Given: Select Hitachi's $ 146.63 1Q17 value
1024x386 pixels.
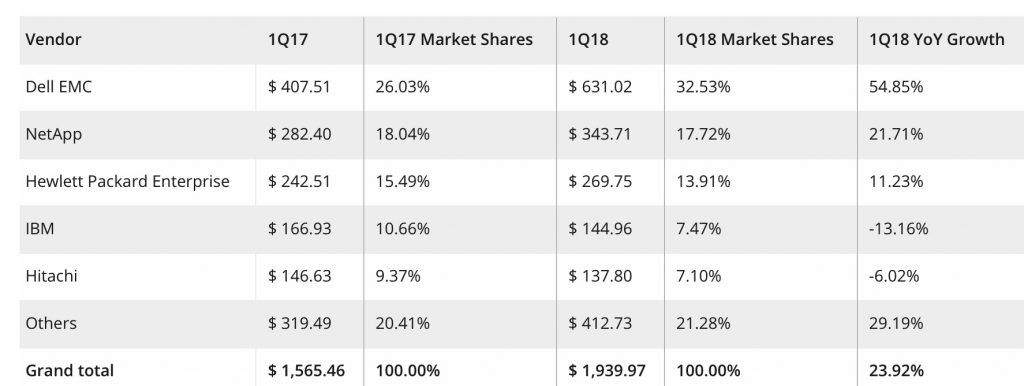Looking at the screenshot, I should [299, 276].
